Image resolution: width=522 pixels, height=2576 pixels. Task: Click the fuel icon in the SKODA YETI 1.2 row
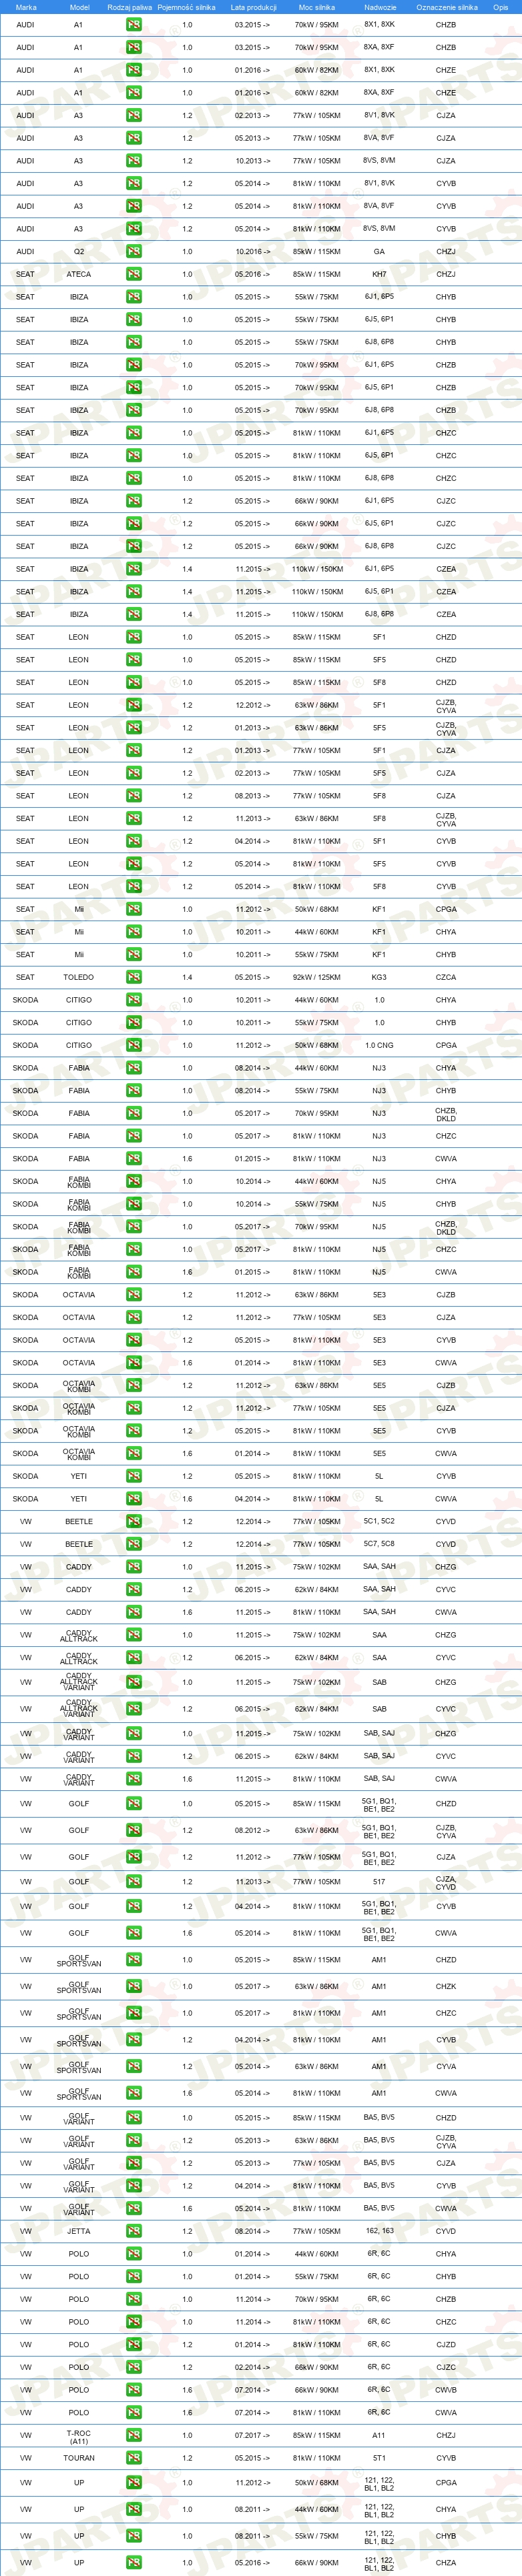[133, 1476]
